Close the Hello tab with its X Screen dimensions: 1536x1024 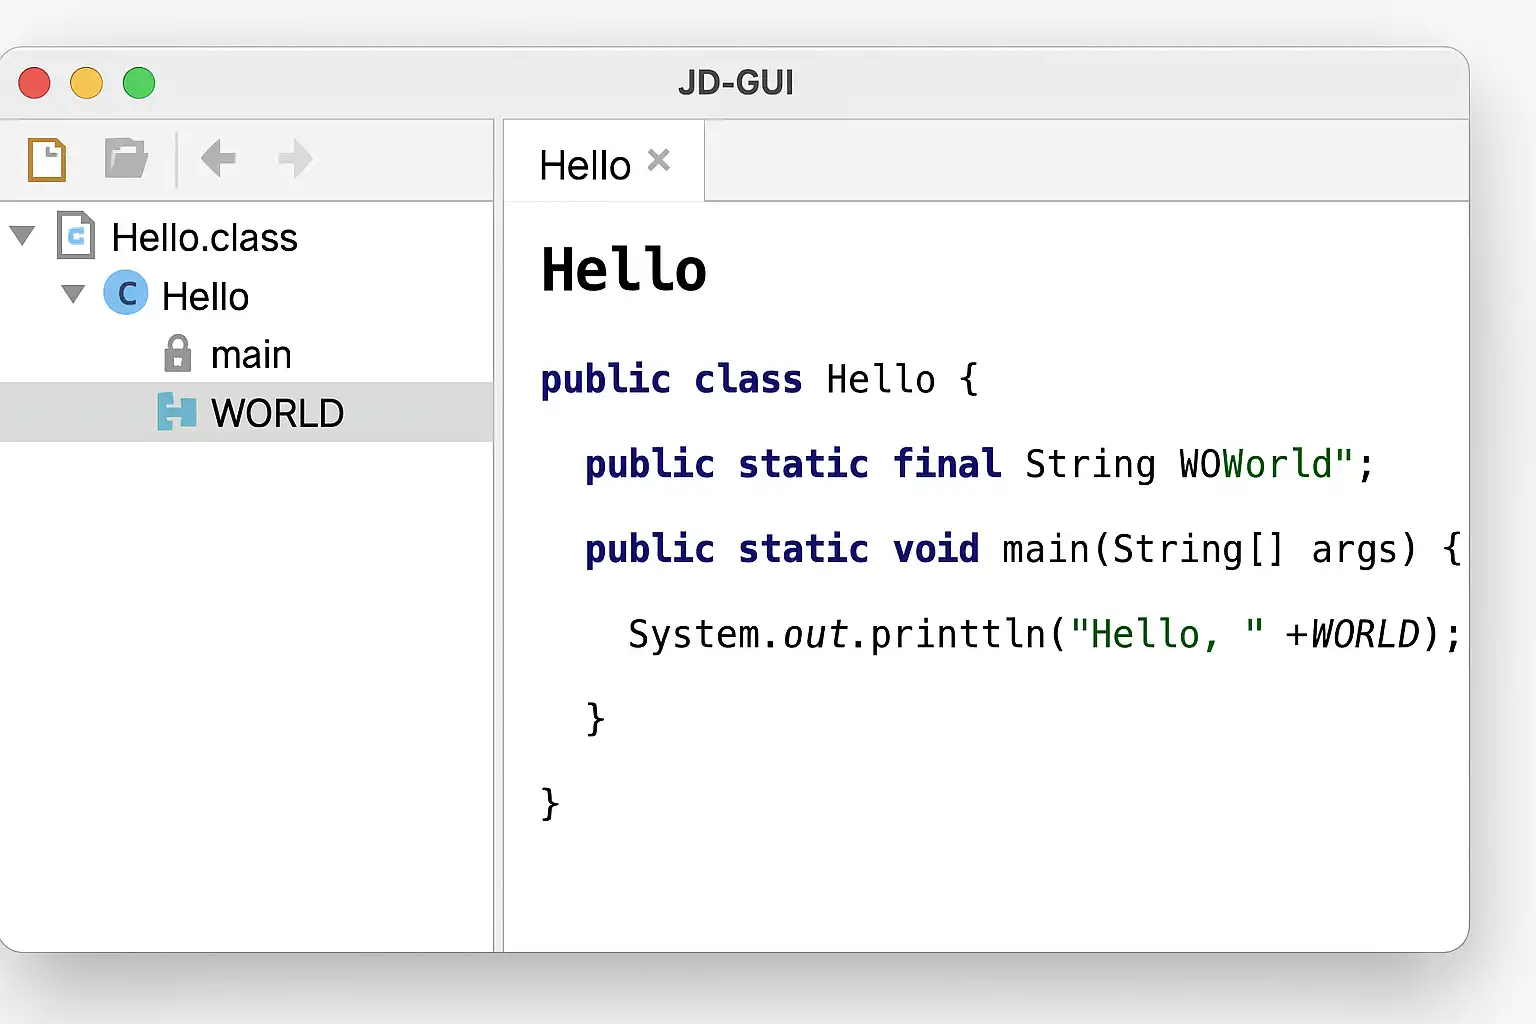pyautogui.click(x=659, y=160)
